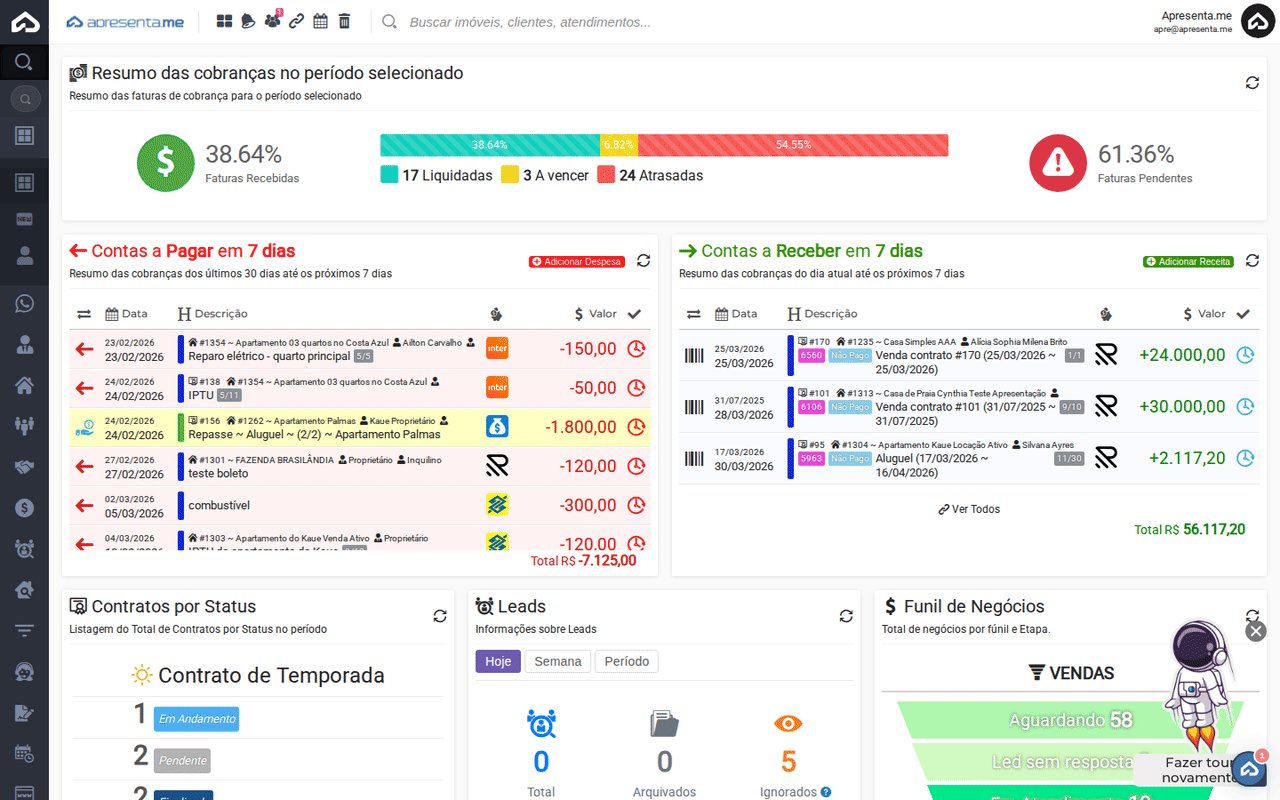Click clock status icon on Reparo elétrico row
Screen dimensions: 1280x800
pos(636,349)
